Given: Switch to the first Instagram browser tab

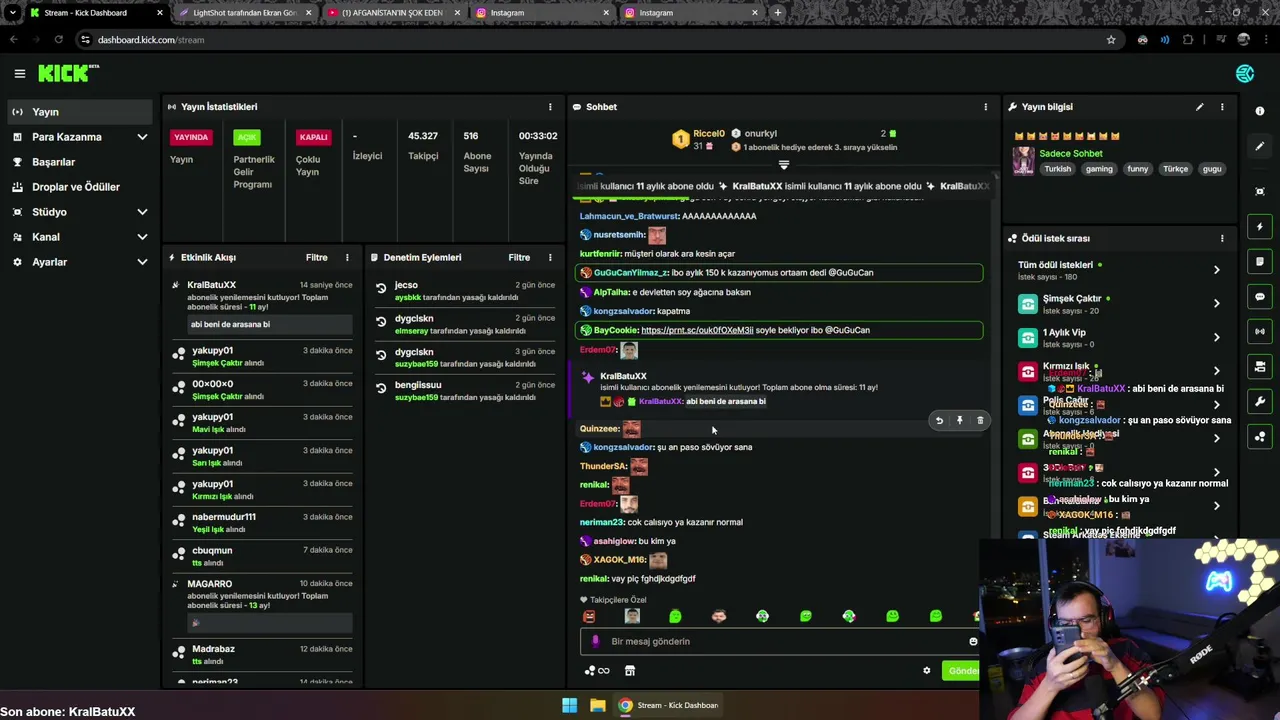Looking at the screenshot, I should 541,13.
